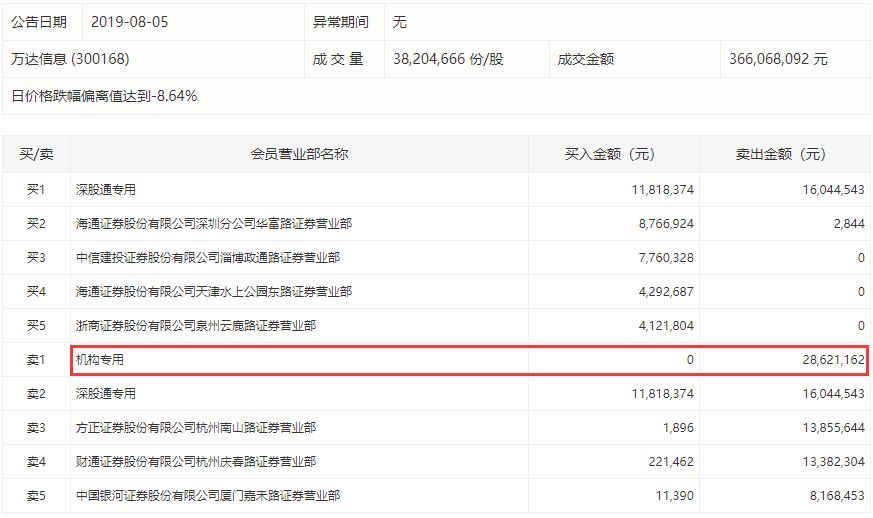Click the 万达信息 (300168) stock name

point(70,59)
